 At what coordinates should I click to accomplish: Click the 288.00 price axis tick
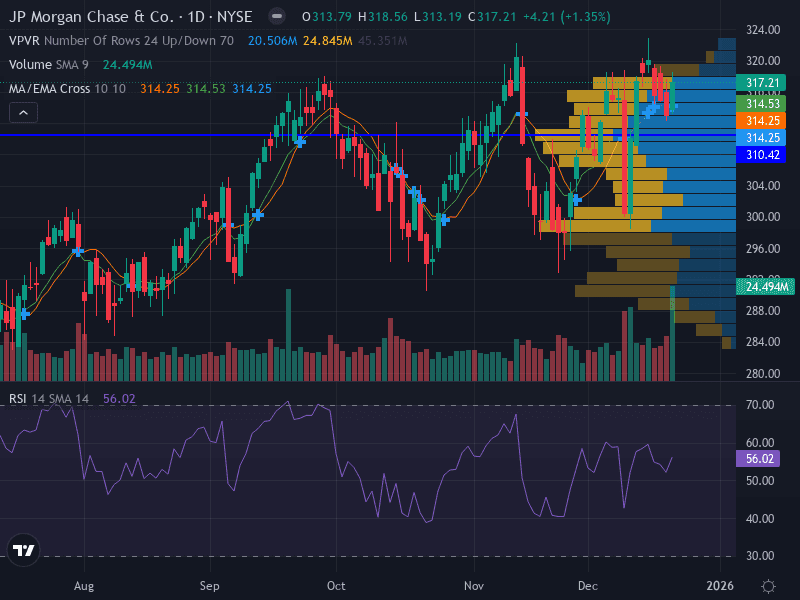763,311
